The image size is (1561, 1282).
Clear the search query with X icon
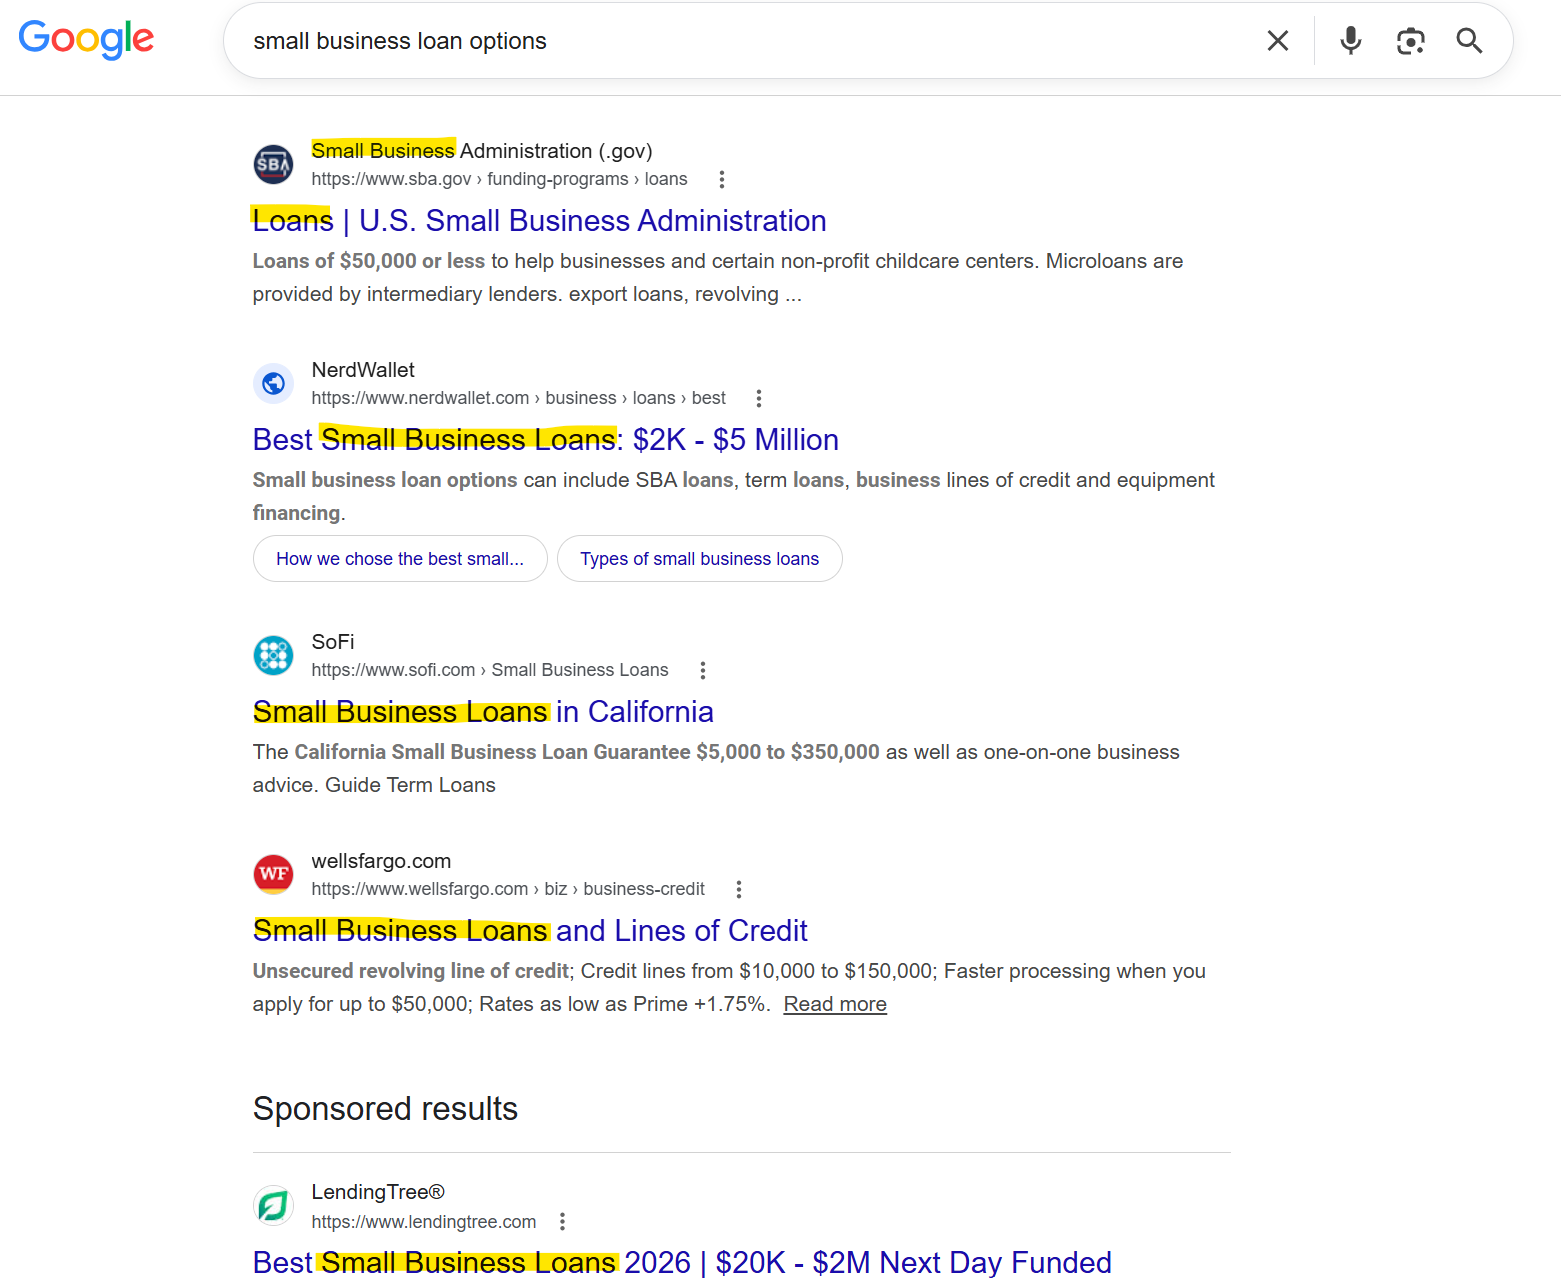click(x=1277, y=41)
